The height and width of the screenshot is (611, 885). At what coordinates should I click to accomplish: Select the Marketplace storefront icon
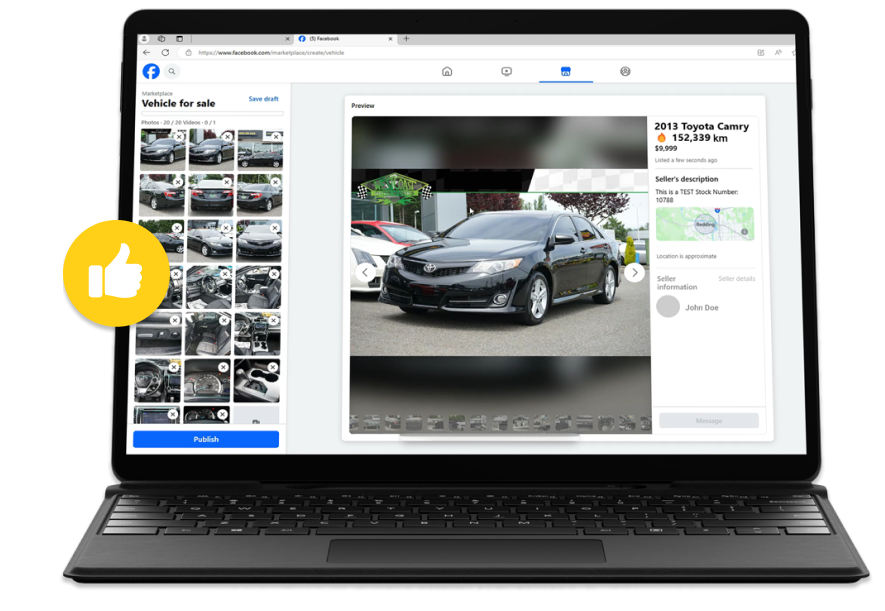pos(564,72)
